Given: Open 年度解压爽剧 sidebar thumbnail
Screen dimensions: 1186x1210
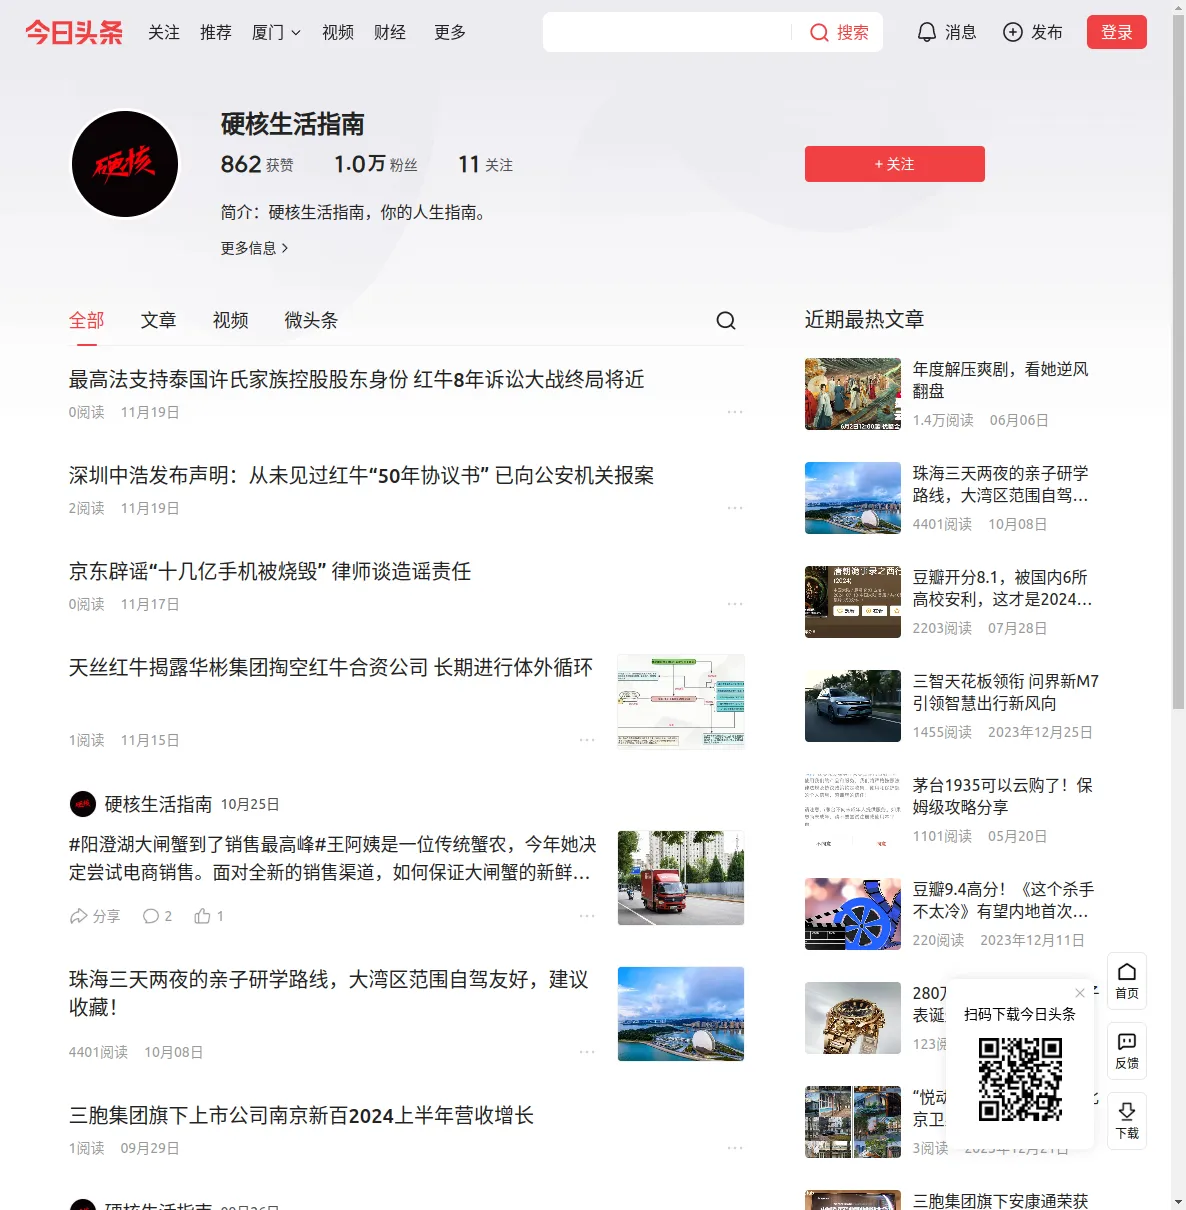Looking at the screenshot, I should point(853,394).
